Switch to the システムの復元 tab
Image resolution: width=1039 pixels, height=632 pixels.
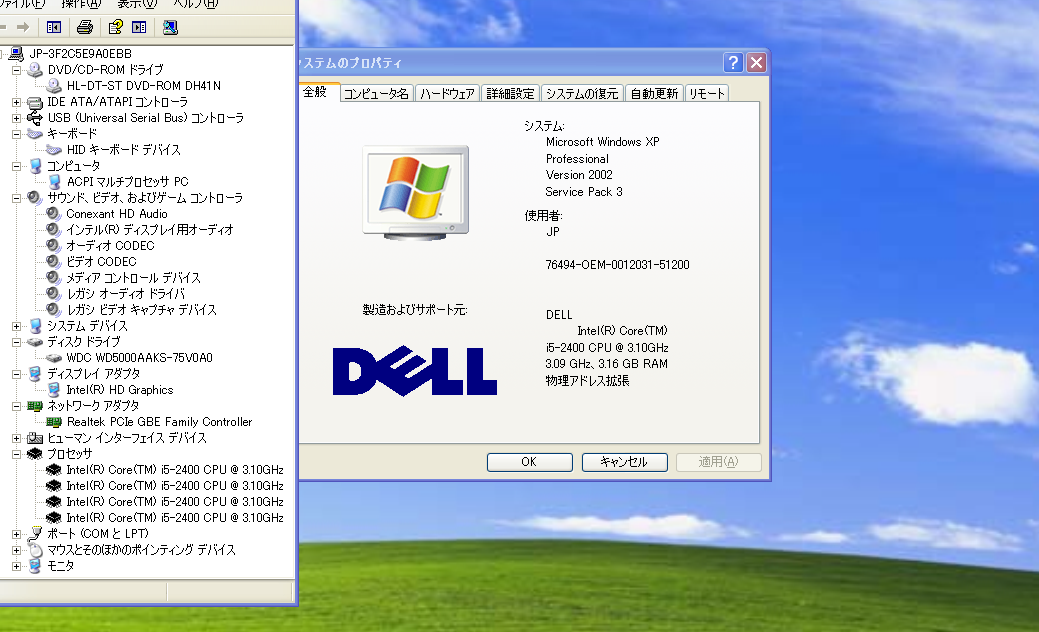[x=582, y=94]
